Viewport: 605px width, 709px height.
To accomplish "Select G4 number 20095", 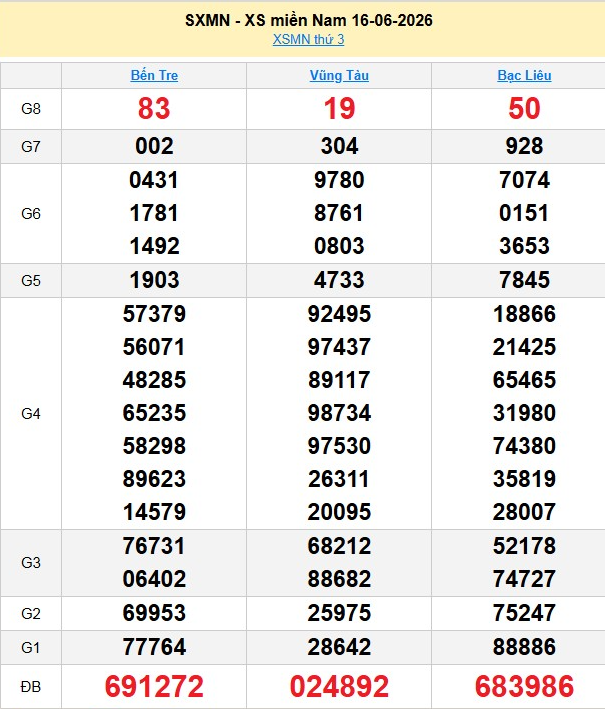I will pyautogui.click(x=339, y=512).
